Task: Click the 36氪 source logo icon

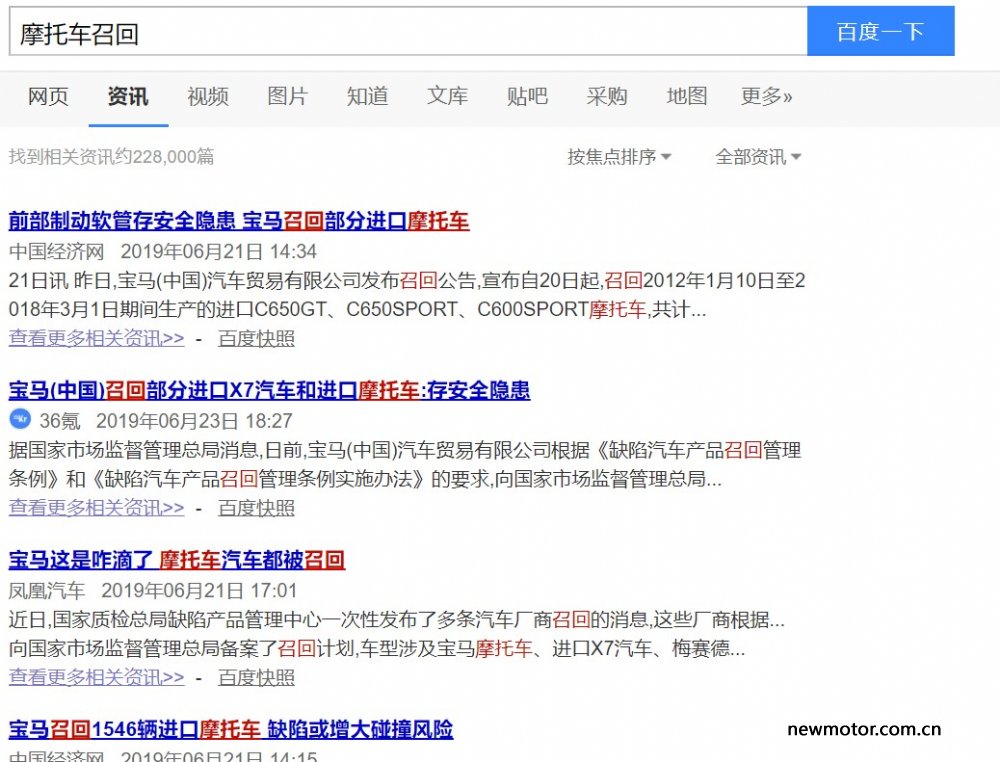Action: (x=20, y=419)
